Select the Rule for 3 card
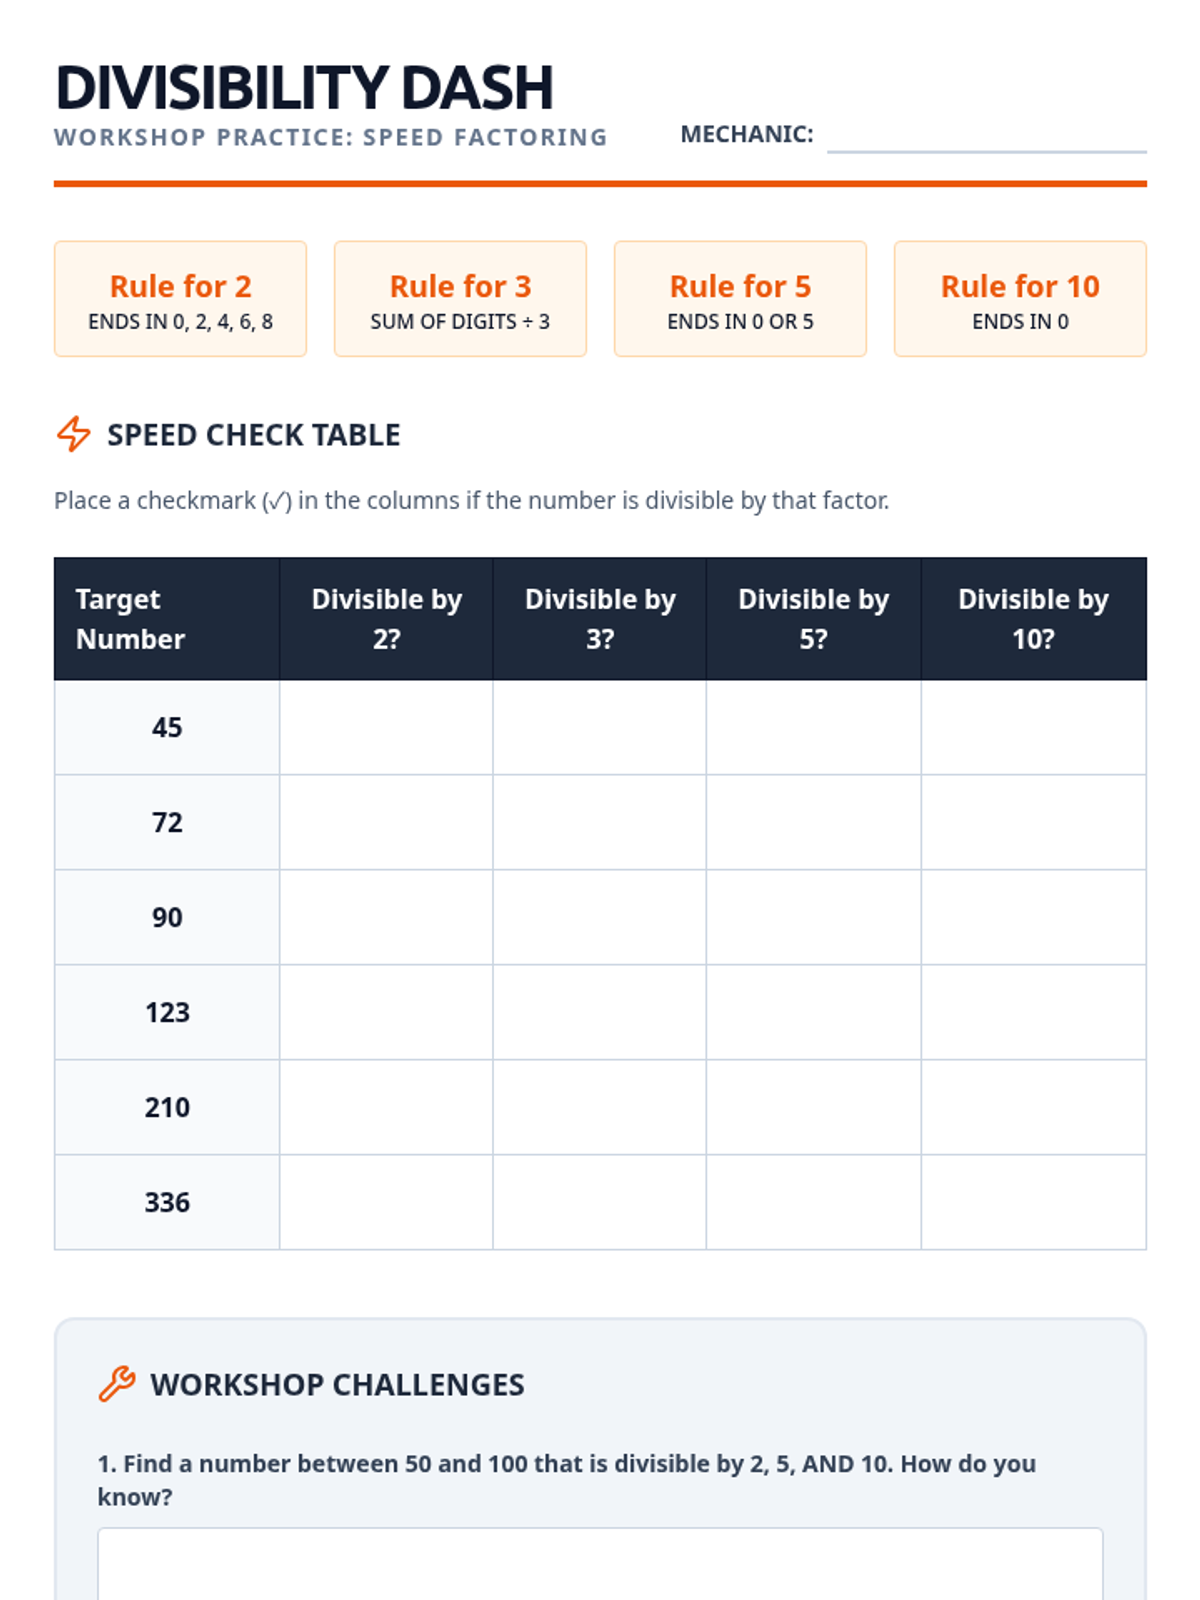The height and width of the screenshot is (1600, 1200). tap(460, 299)
